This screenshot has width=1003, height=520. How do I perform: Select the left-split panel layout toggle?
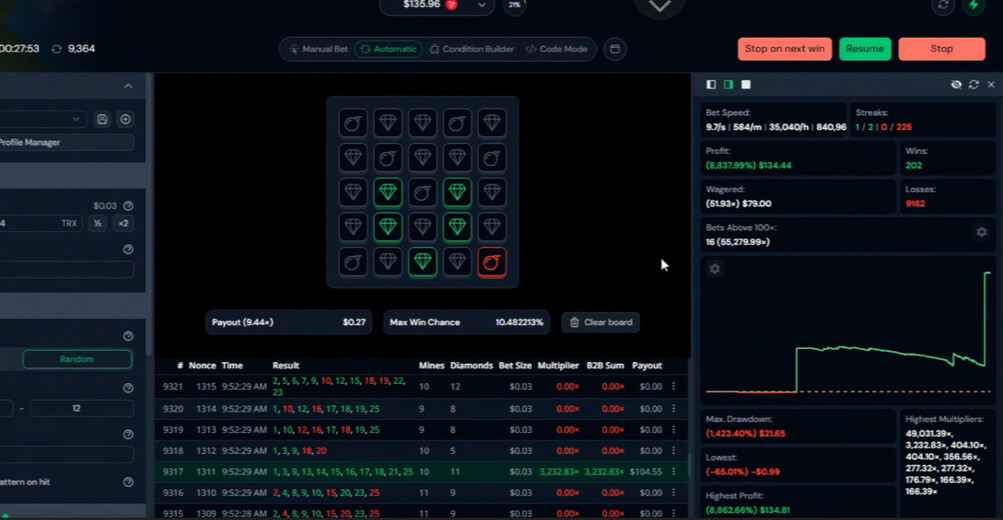(x=711, y=85)
